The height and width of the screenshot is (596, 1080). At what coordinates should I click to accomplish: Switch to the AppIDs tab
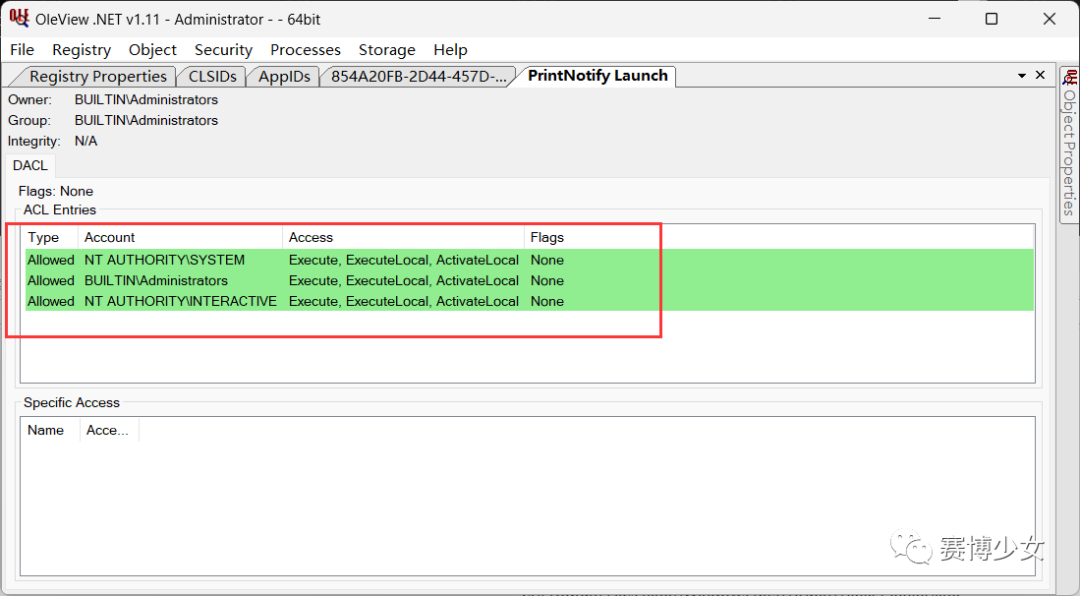coord(284,76)
